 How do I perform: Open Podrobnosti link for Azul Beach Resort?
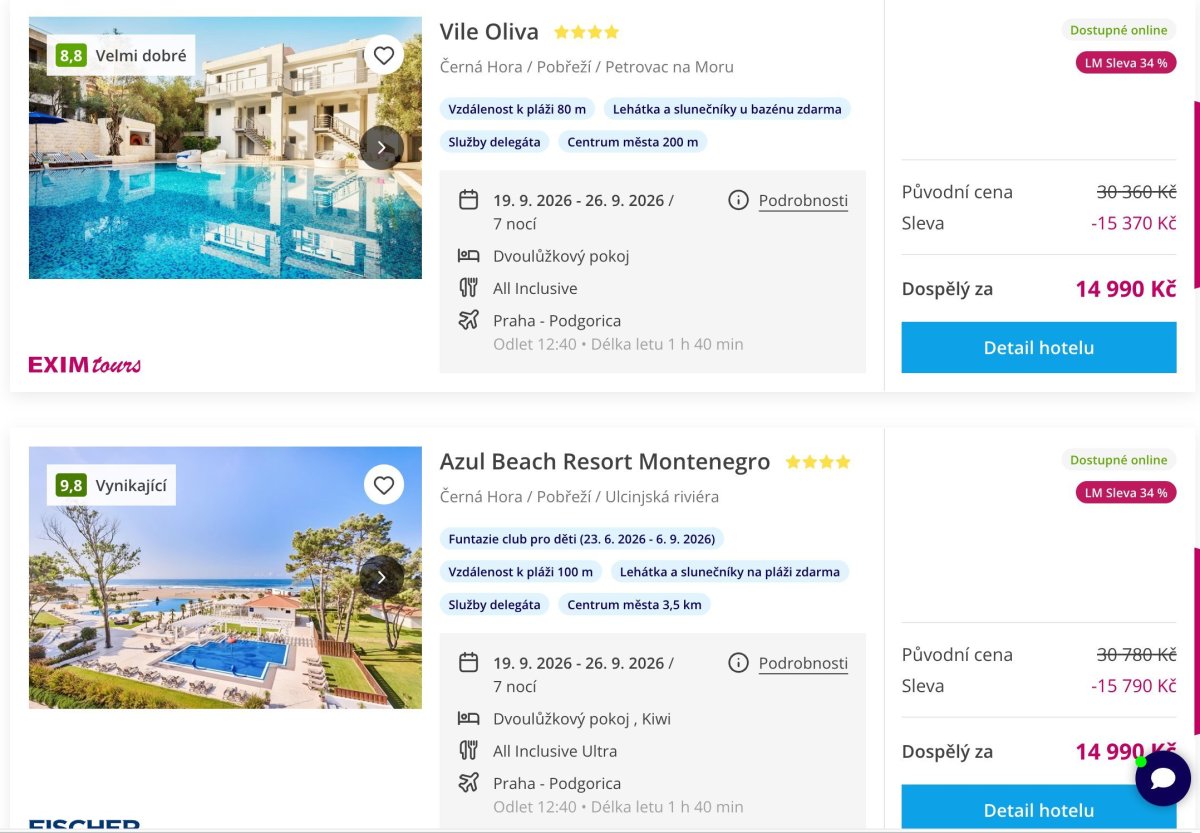(803, 663)
